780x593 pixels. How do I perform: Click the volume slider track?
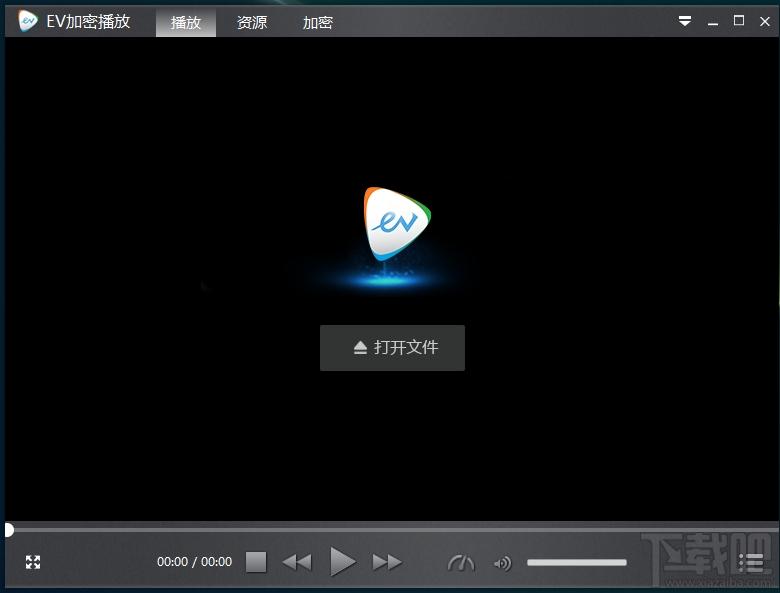pyautogui.click(x=576, y=563)
